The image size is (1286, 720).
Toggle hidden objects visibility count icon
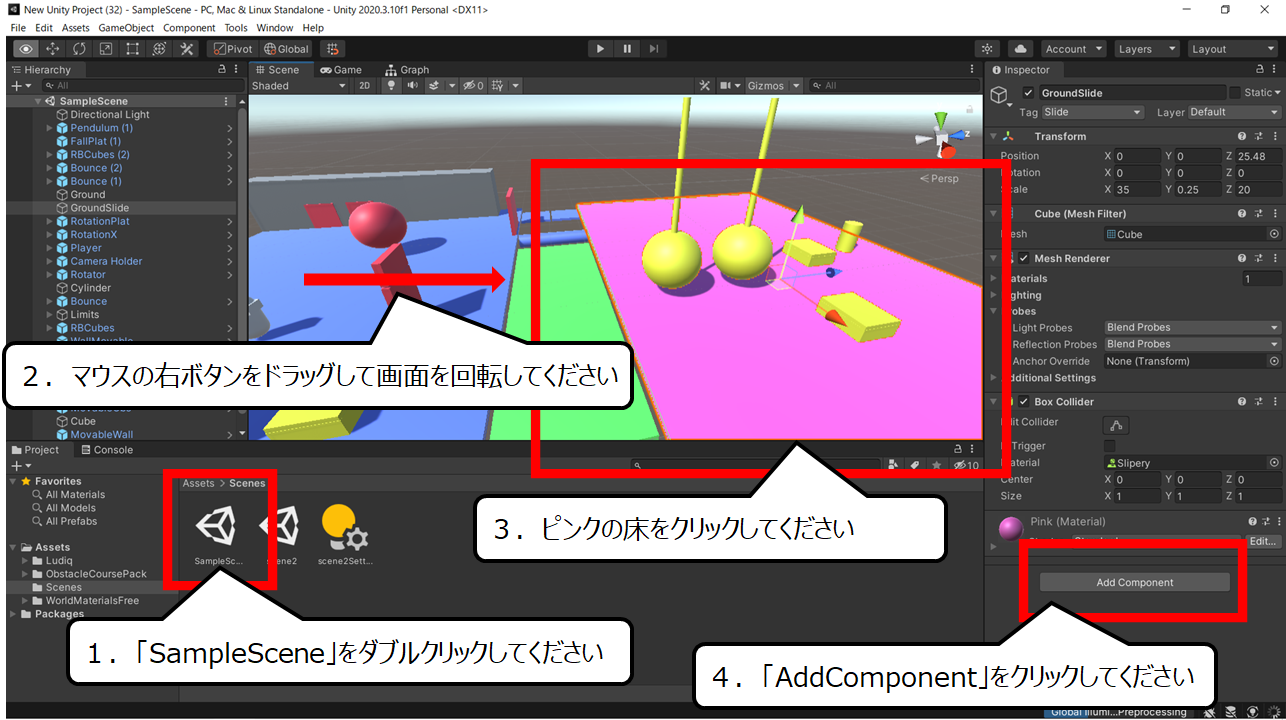(x=473, y=86)
